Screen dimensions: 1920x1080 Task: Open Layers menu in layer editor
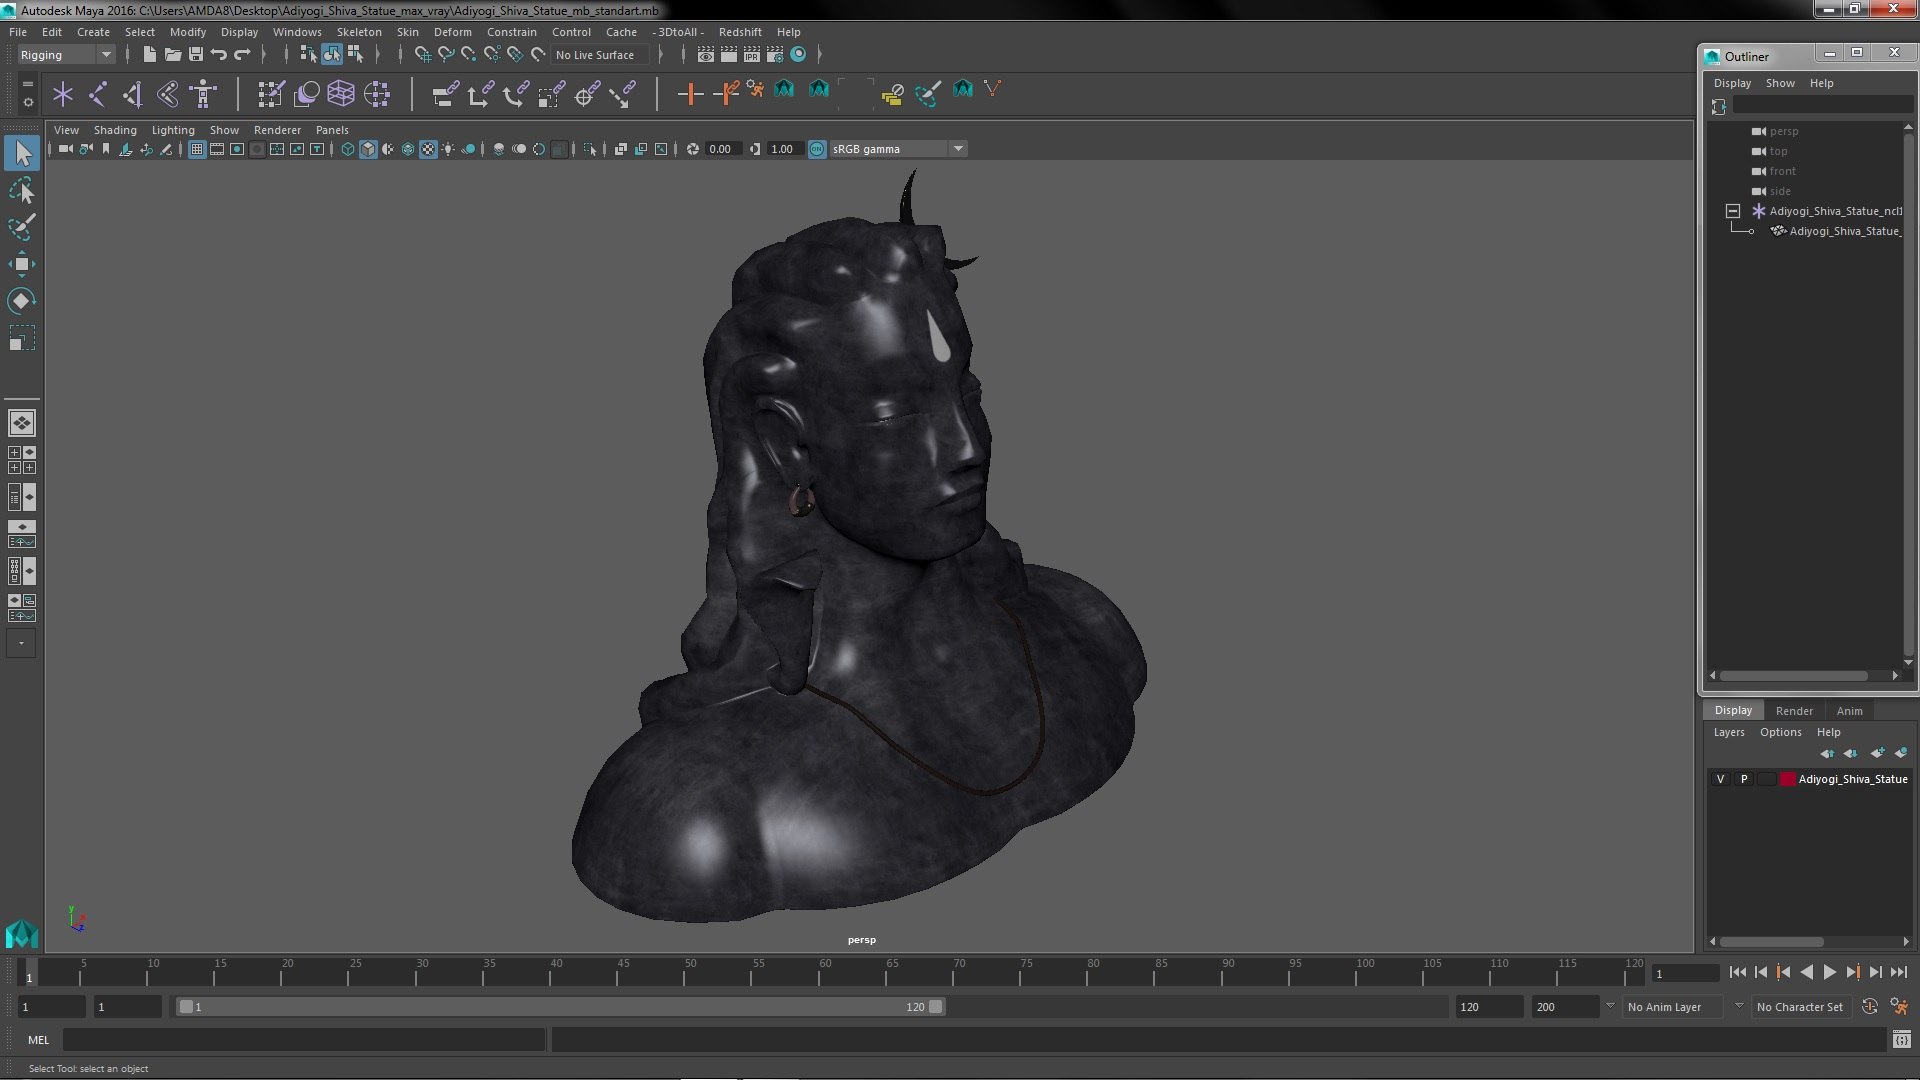[1729, 732]
